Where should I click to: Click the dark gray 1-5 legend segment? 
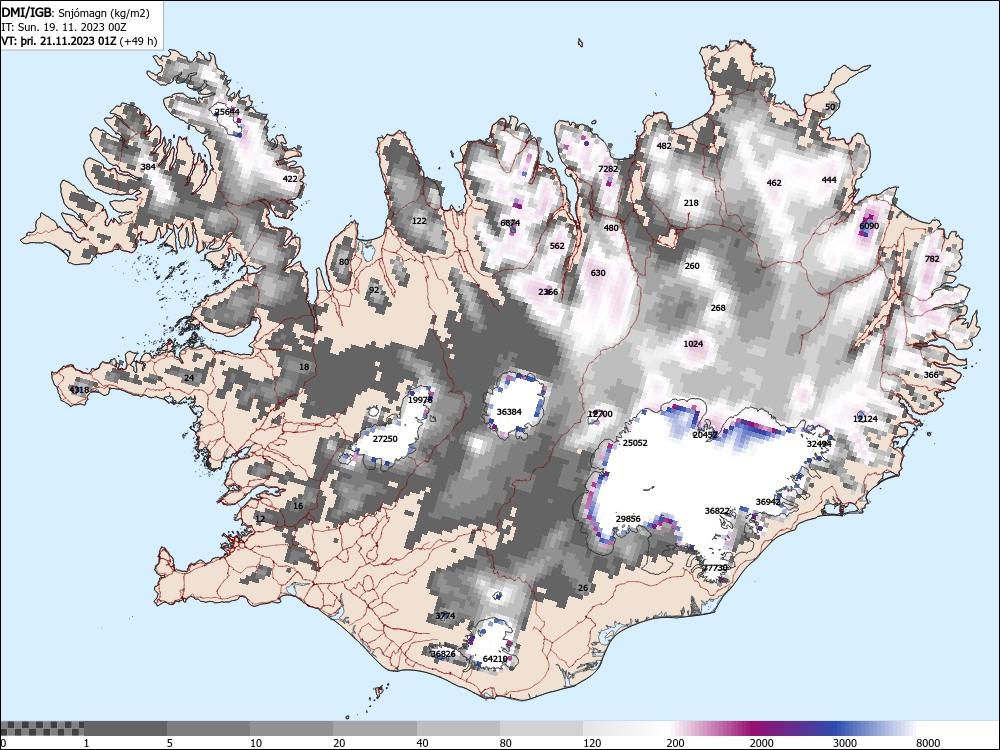[125, 728]
